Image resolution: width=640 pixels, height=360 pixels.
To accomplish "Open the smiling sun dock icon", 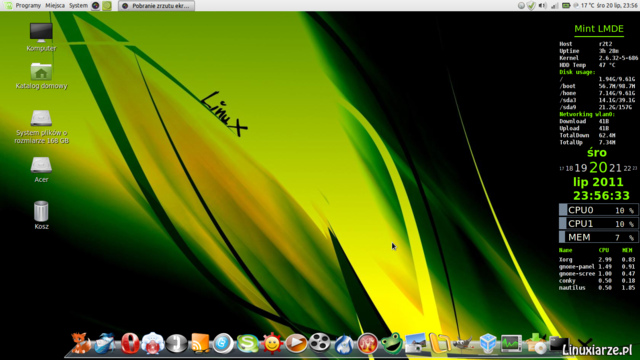I will coord(272,343).
